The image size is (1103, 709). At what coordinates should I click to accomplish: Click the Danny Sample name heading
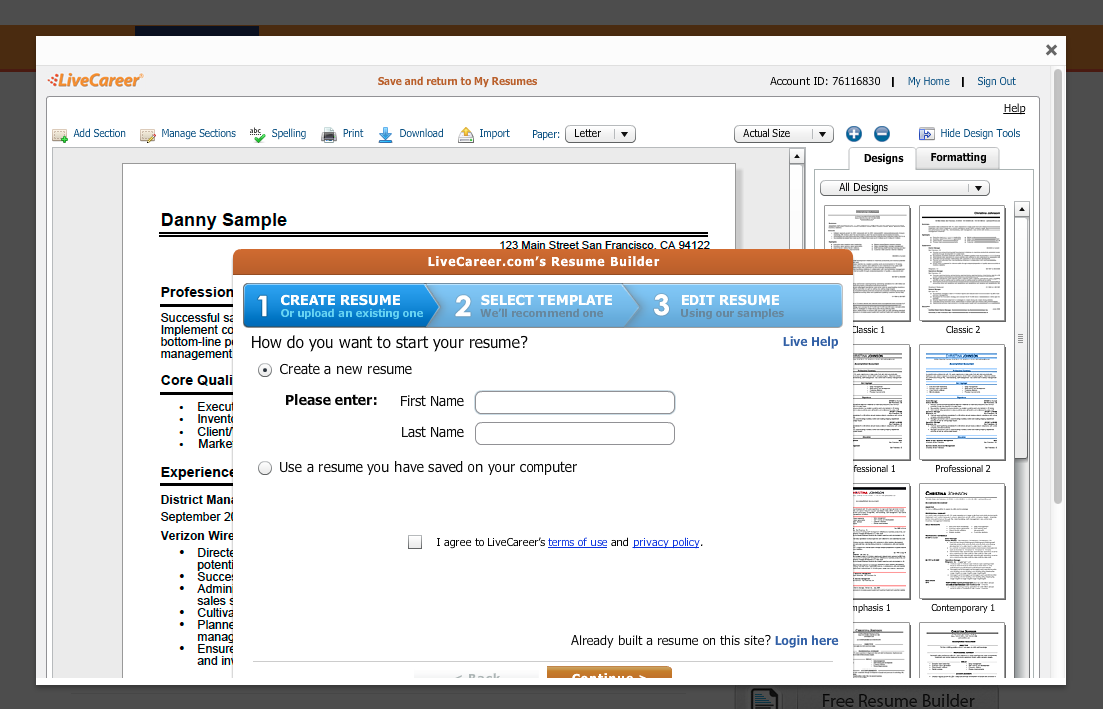click(x=224, y=220)
